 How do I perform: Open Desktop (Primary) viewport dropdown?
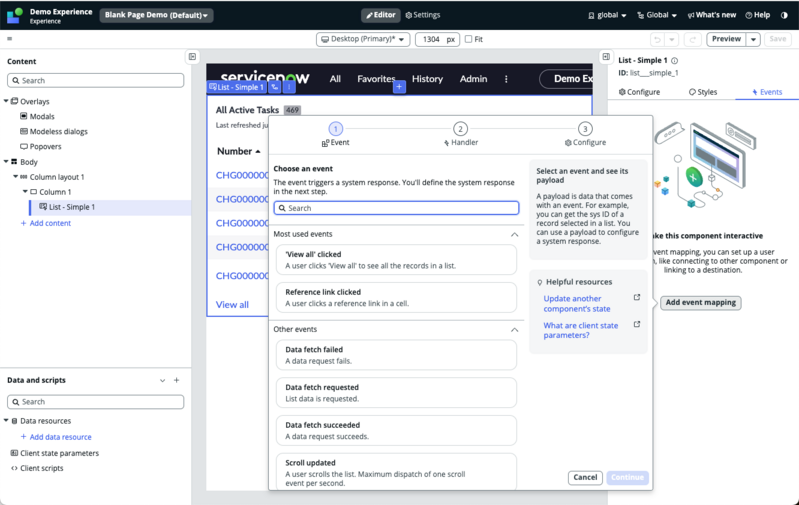coord(363,39)
